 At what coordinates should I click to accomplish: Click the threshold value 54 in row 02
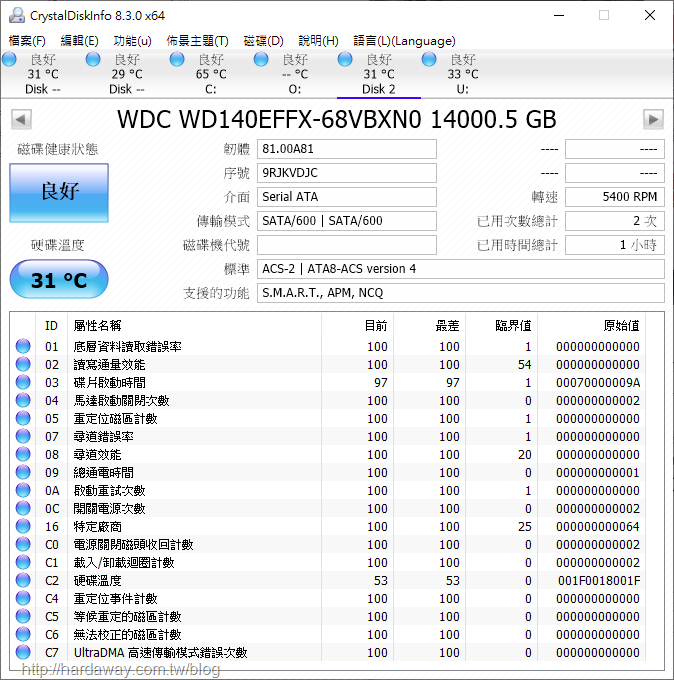coord(524,365)
